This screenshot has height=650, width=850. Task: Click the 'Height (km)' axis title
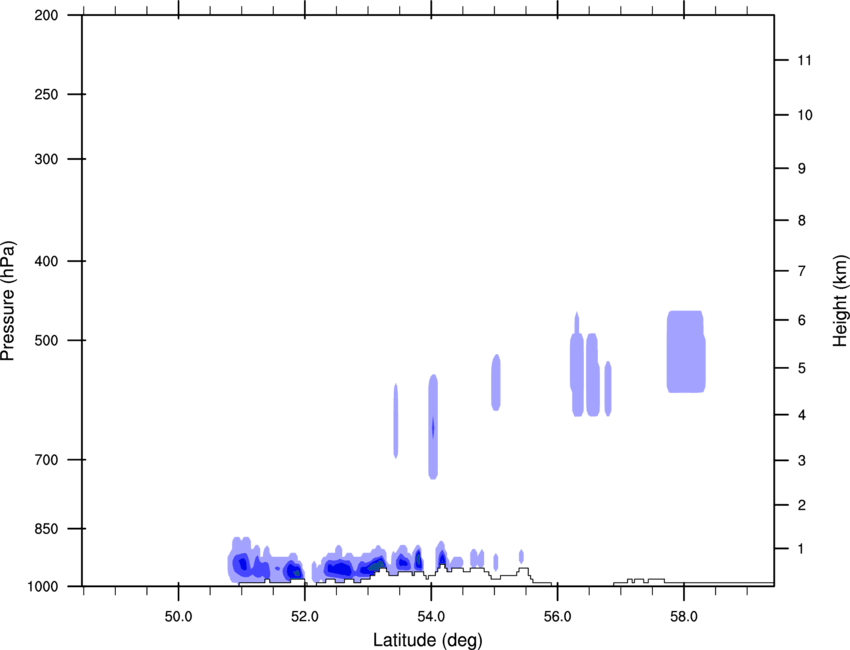(840, 301)
